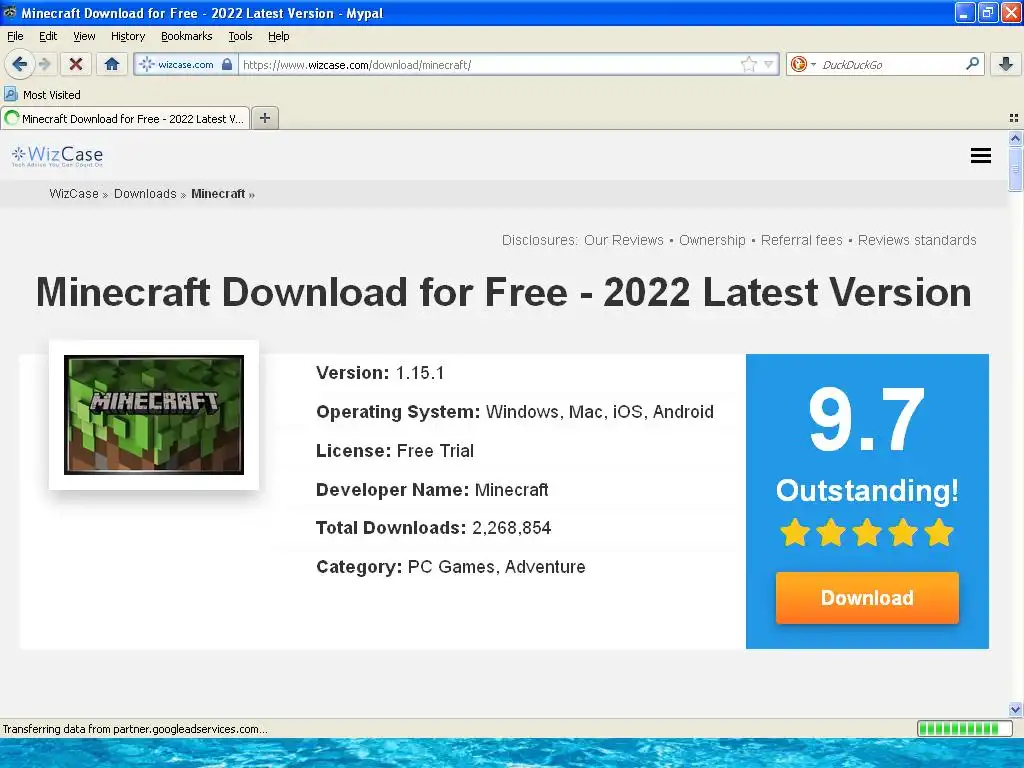
Task: Open the Downloads arrow toolbar button
Action: click(x=1006, y=64)
